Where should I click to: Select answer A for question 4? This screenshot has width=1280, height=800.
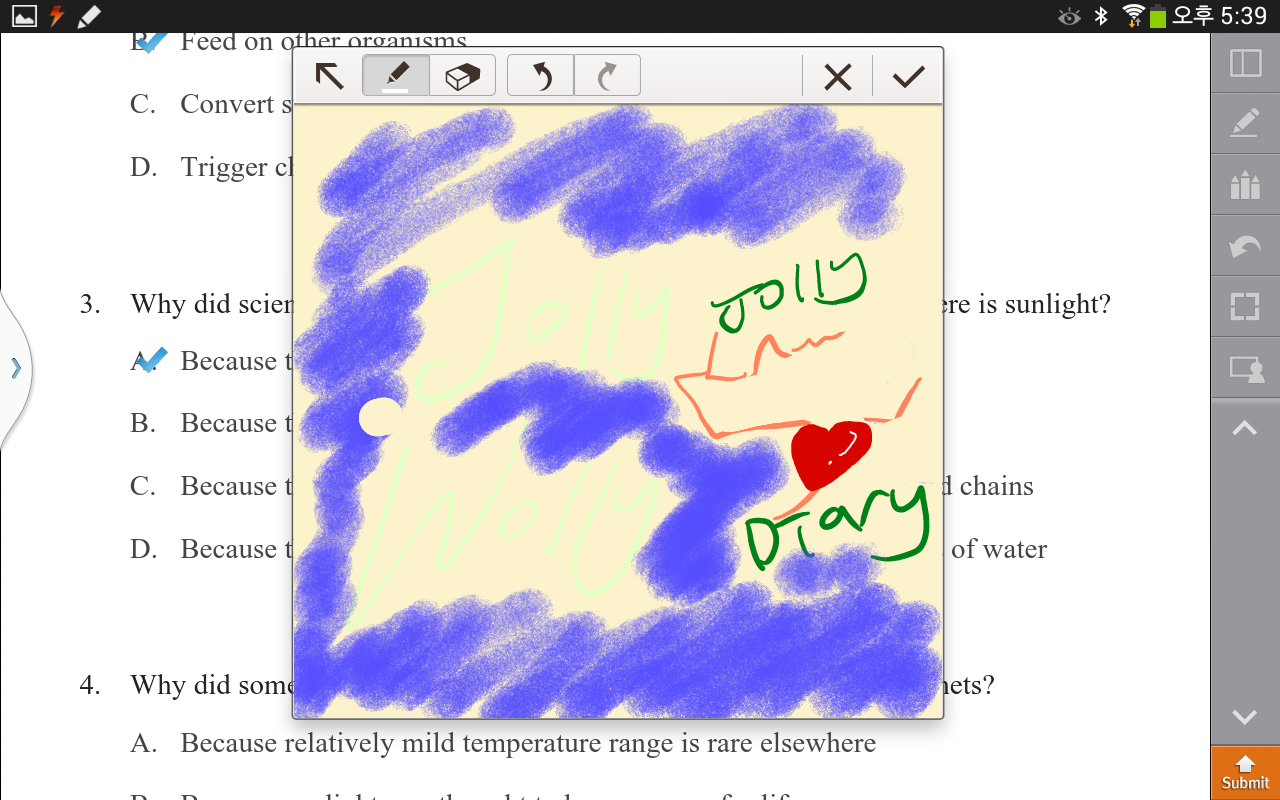(143, 743)
